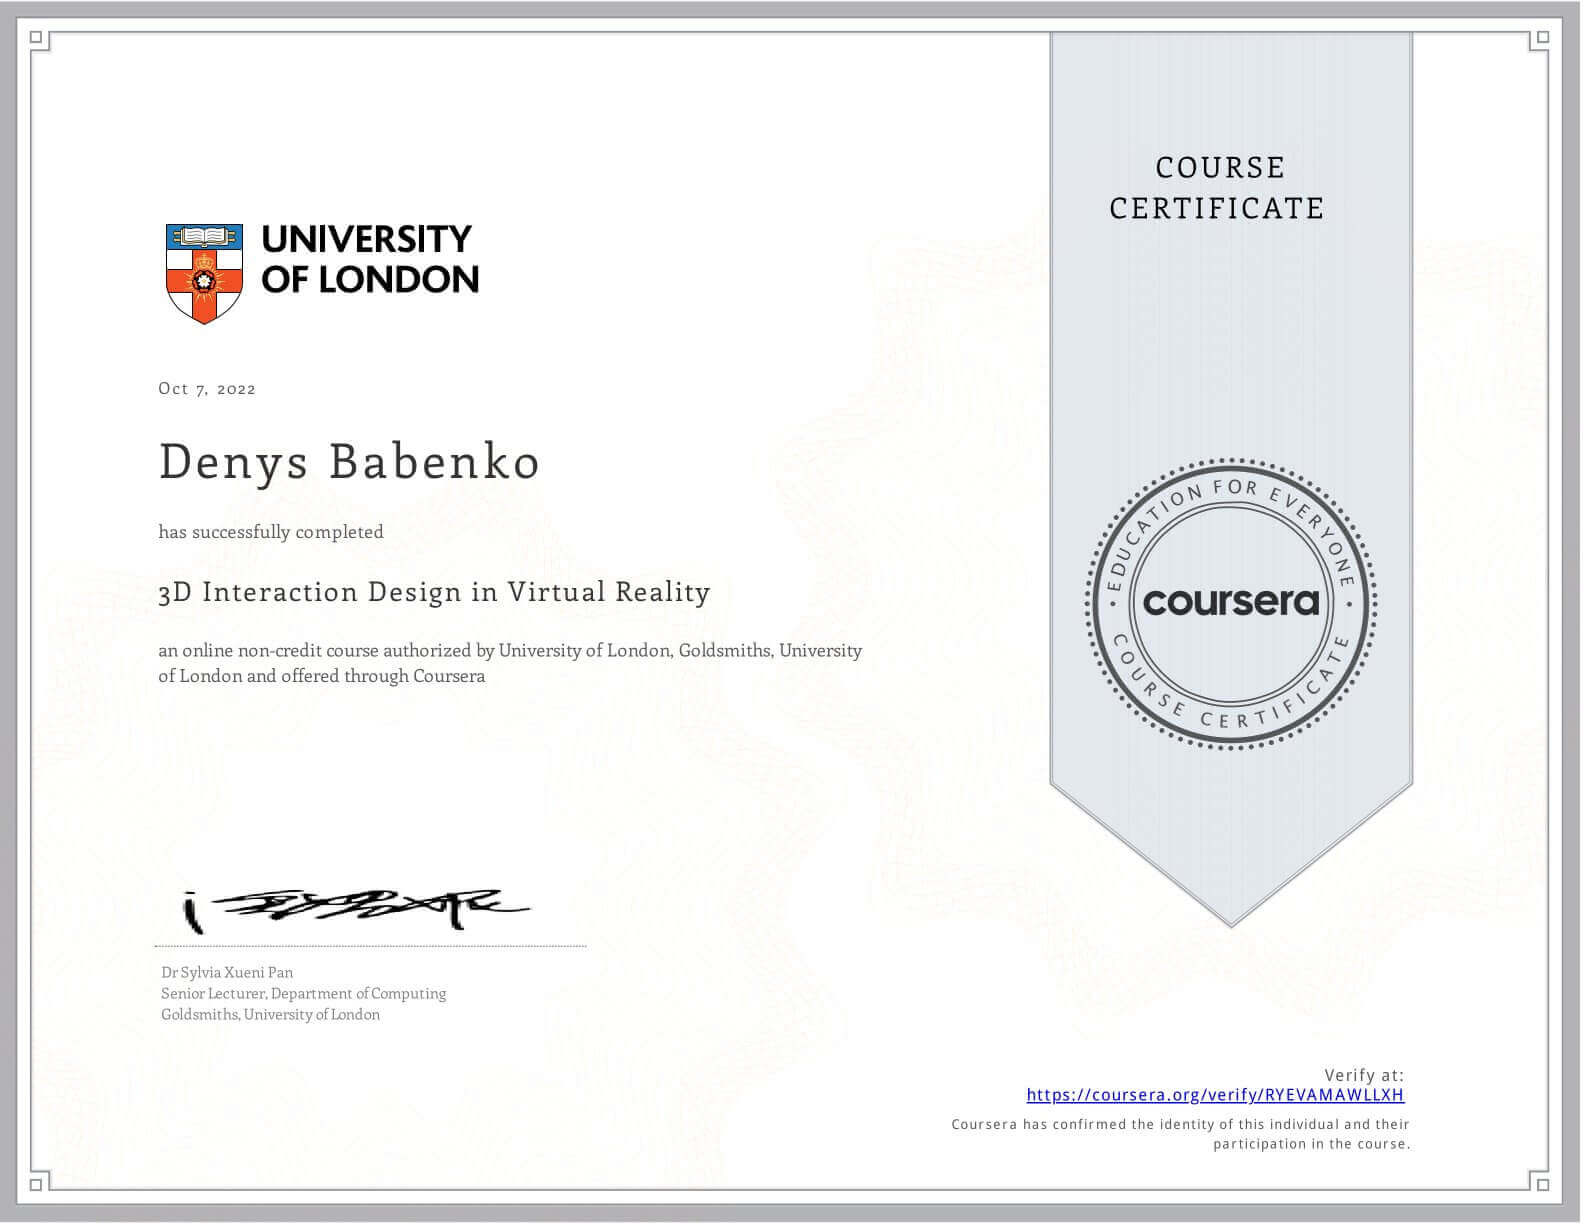Select the course title 3D Interaction Design in Virtual Reality
Screen dimensions: 1584x1224
click(x=434, y=592)
